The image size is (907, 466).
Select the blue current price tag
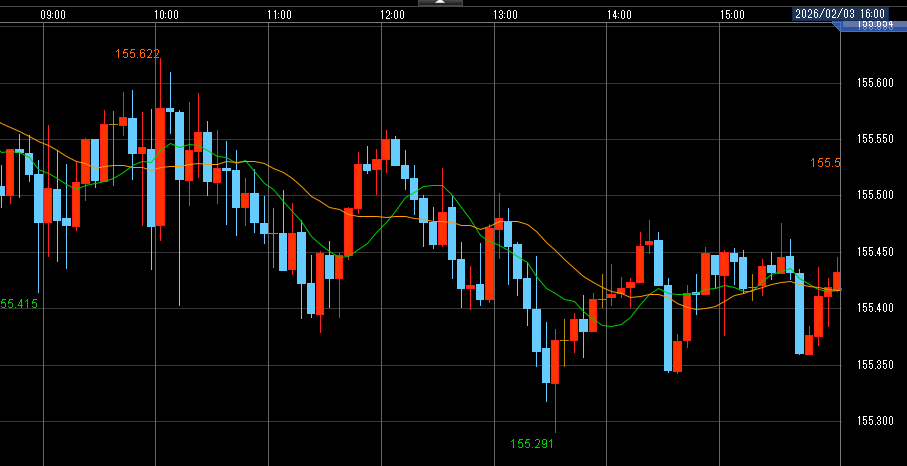[871, 28]
